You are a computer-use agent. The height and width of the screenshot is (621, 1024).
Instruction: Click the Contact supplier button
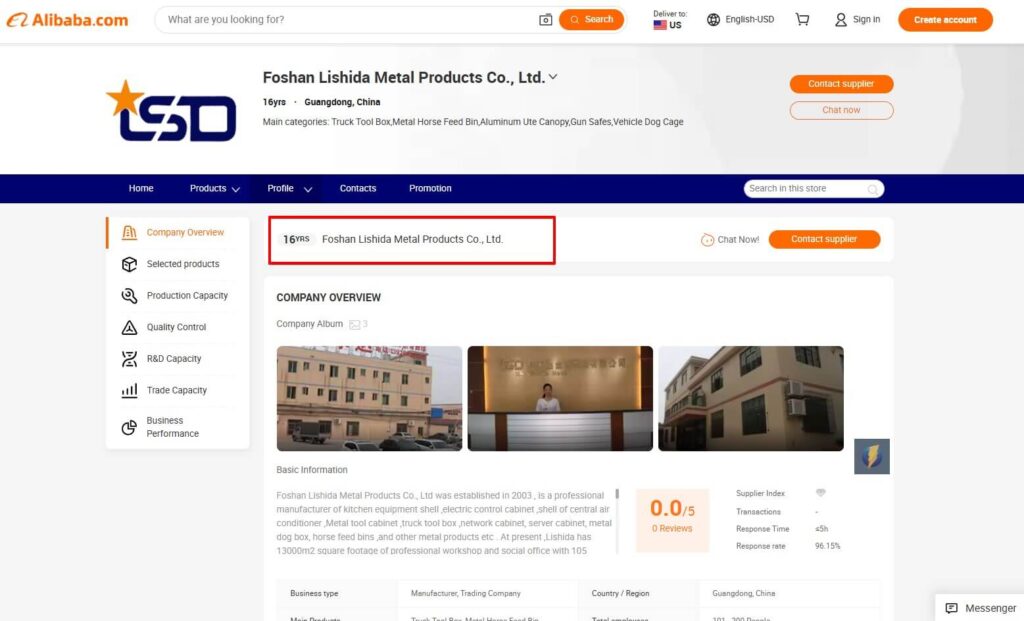pos(841,83)
